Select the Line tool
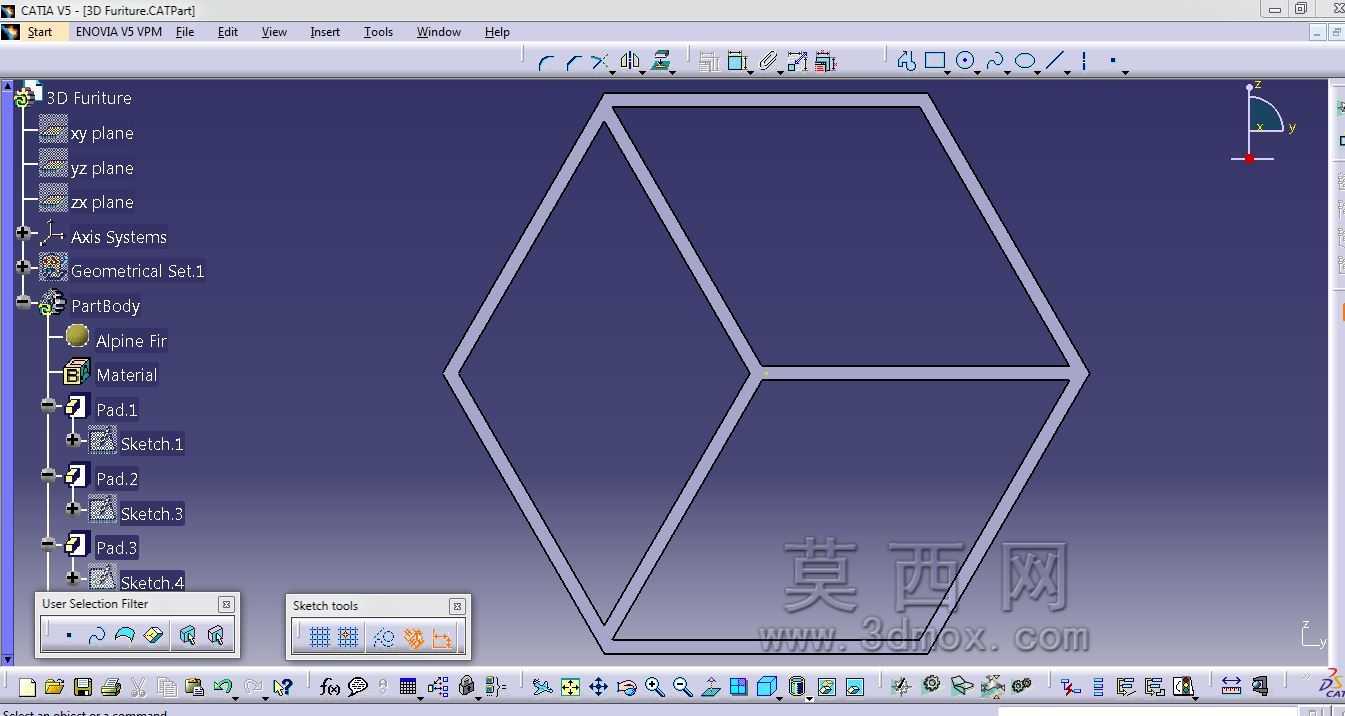Screen dimensions: 1345x716 pyautogui.click(x=1055, y=61)
